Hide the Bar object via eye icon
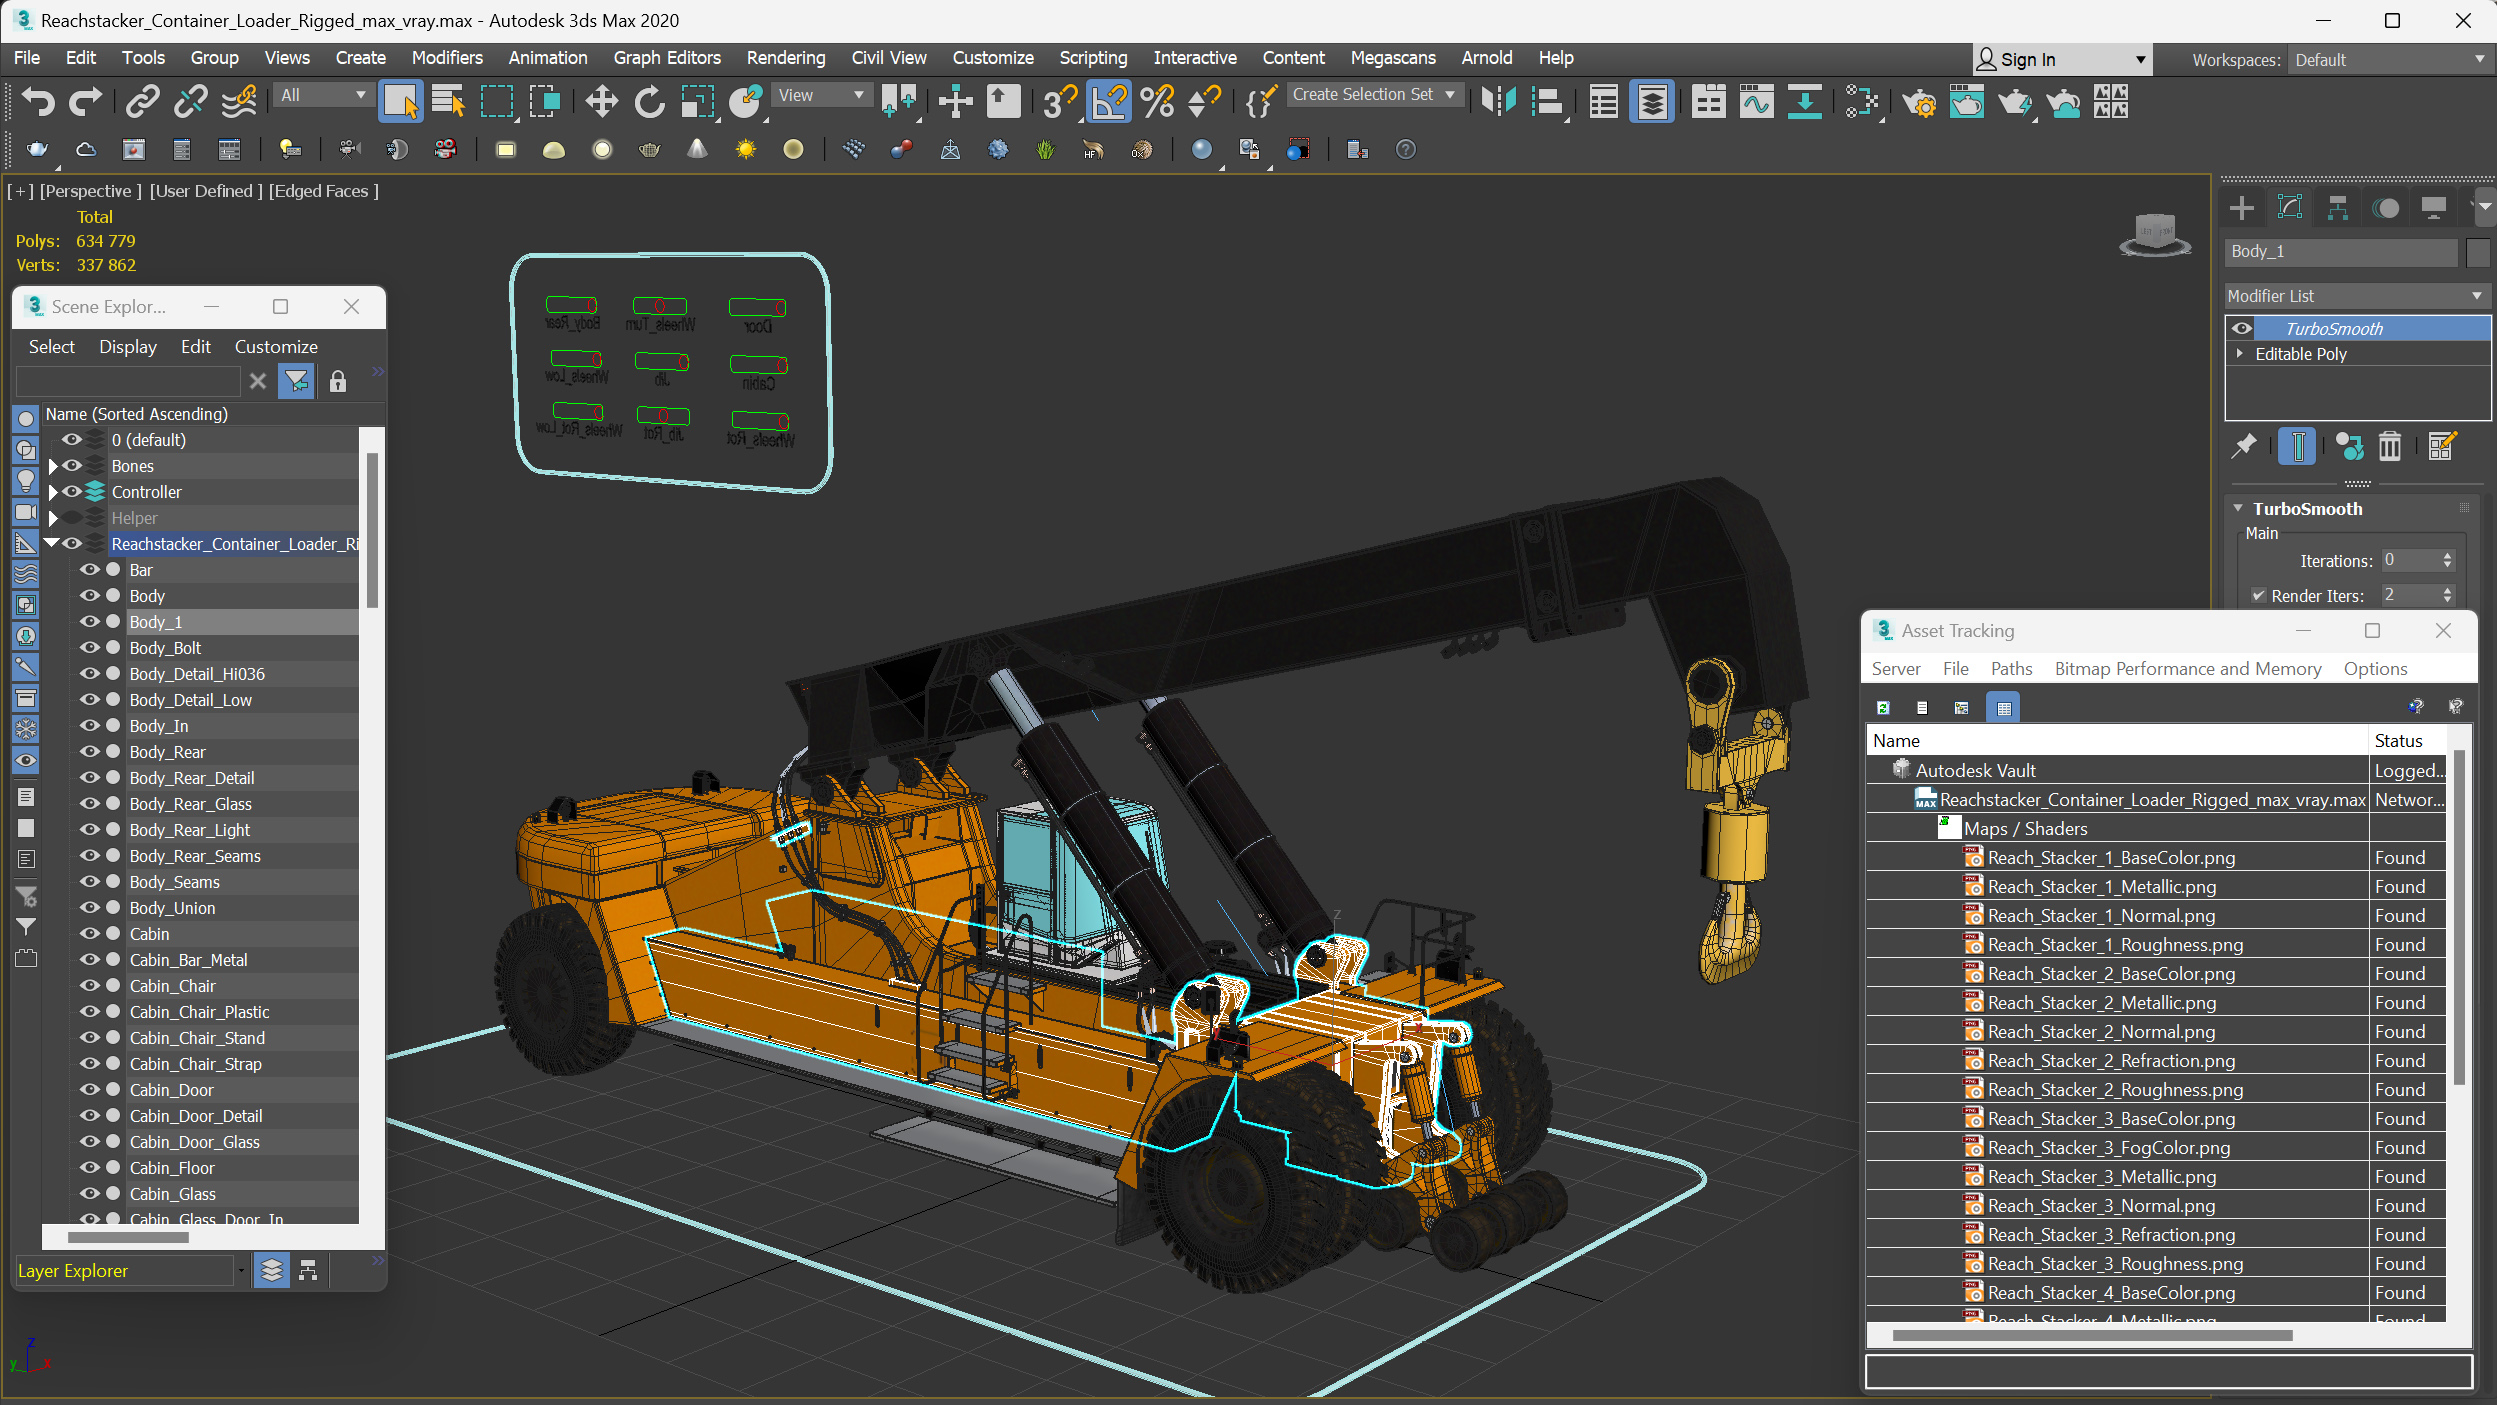 coord(89,569)
